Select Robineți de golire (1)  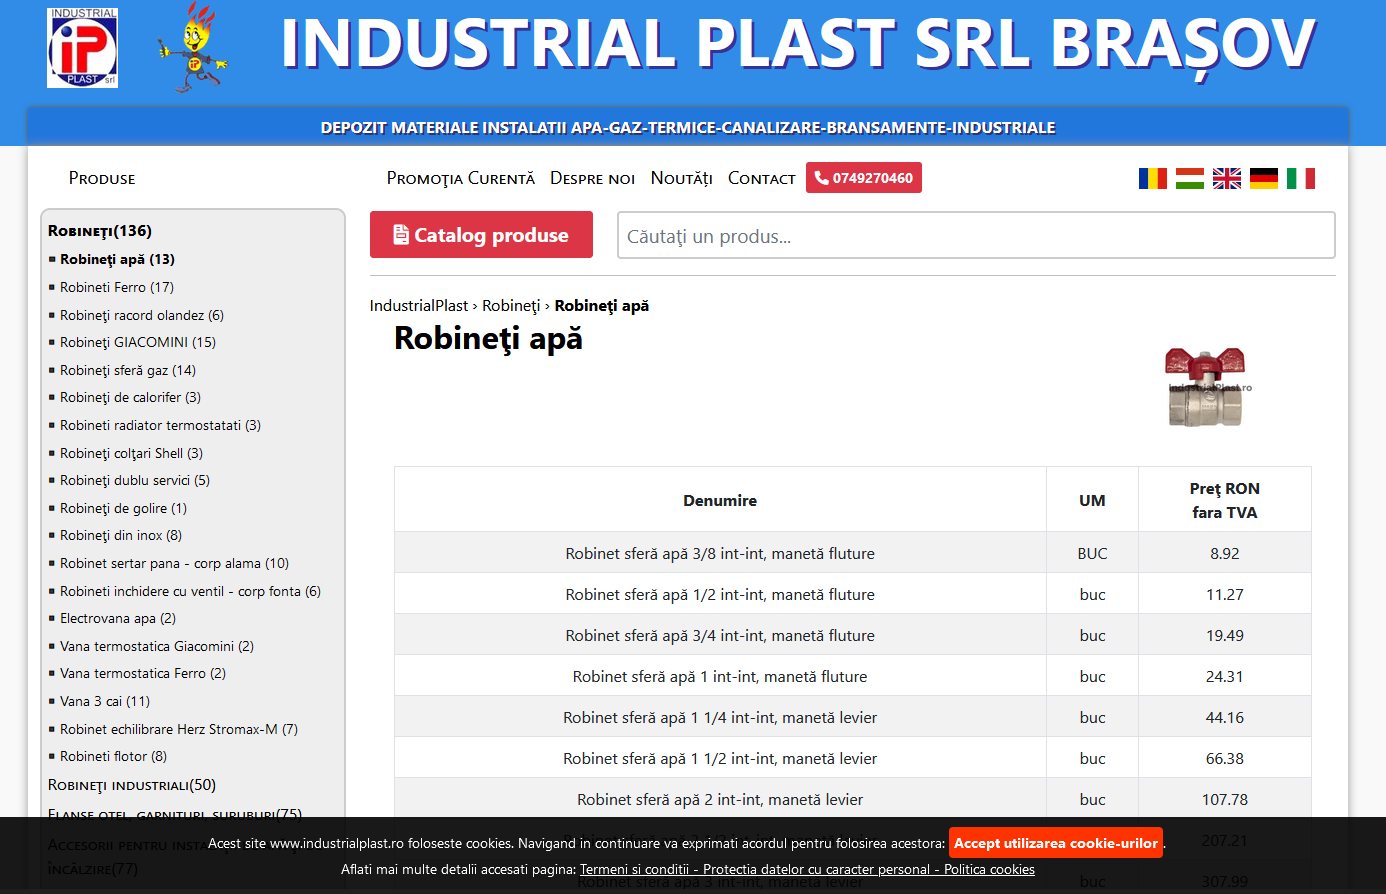123,508
